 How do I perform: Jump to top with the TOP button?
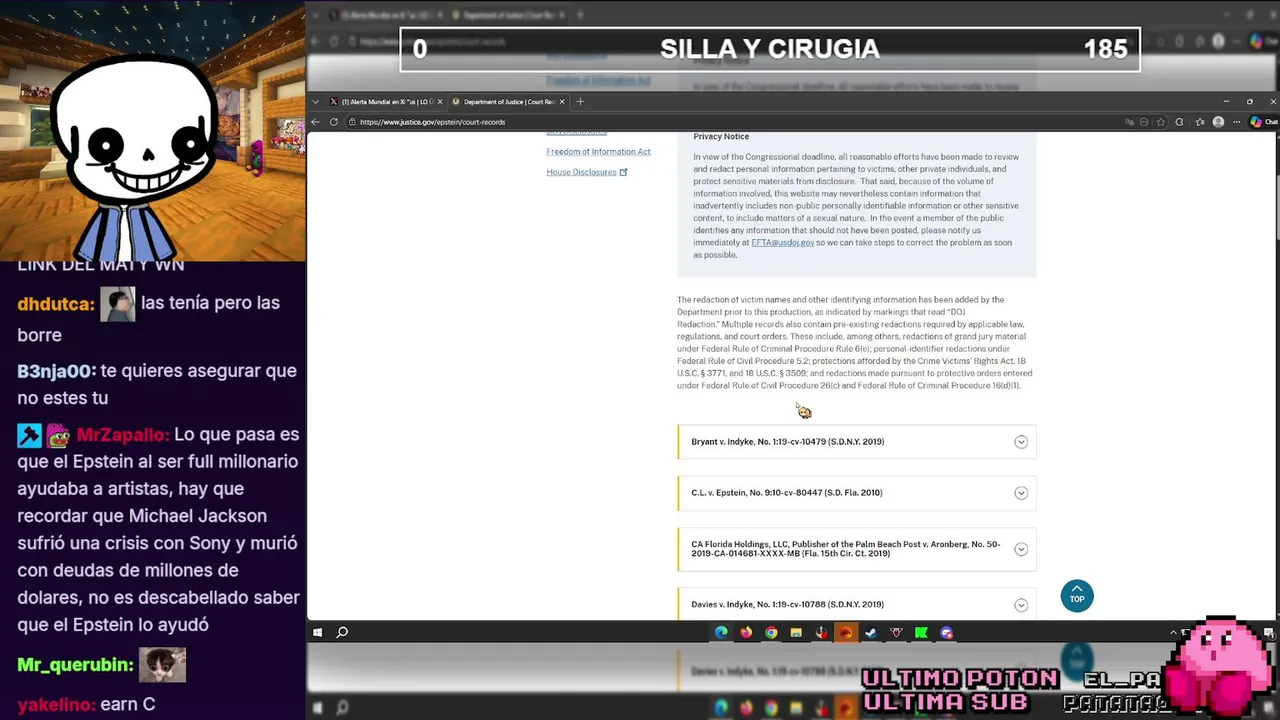(x=1077, y=596)
